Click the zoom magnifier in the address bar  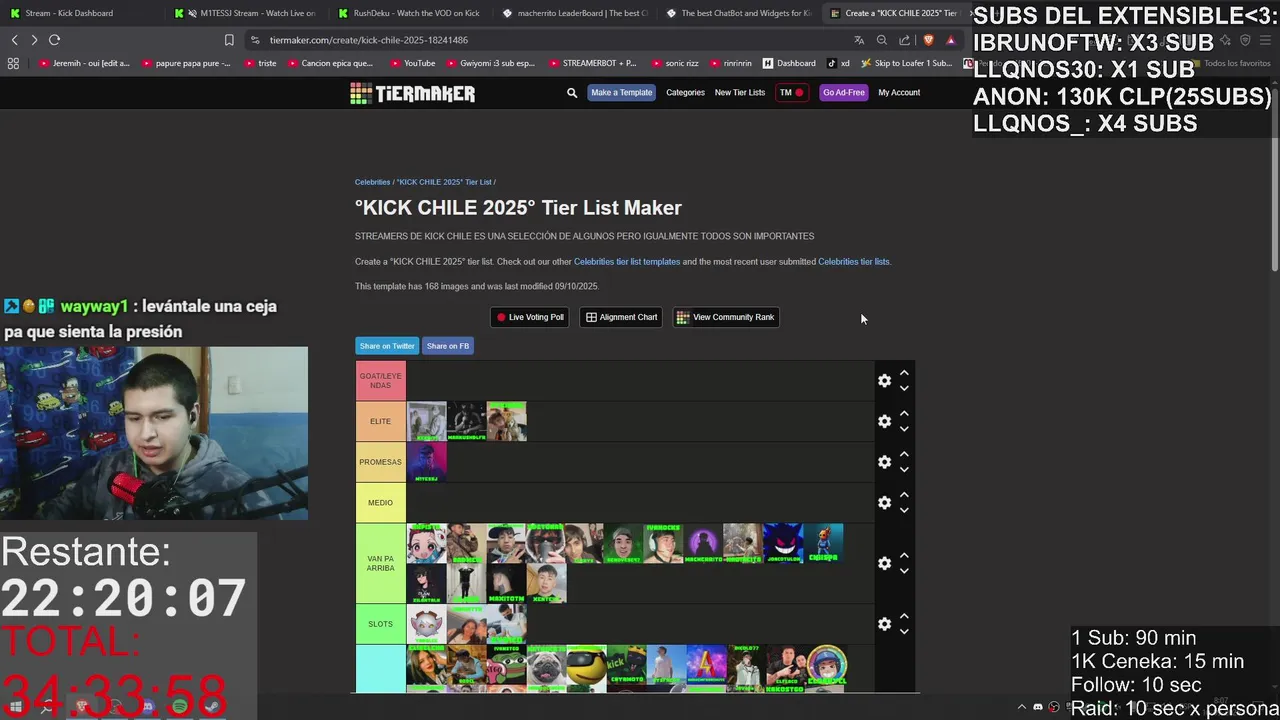(882, 40)
